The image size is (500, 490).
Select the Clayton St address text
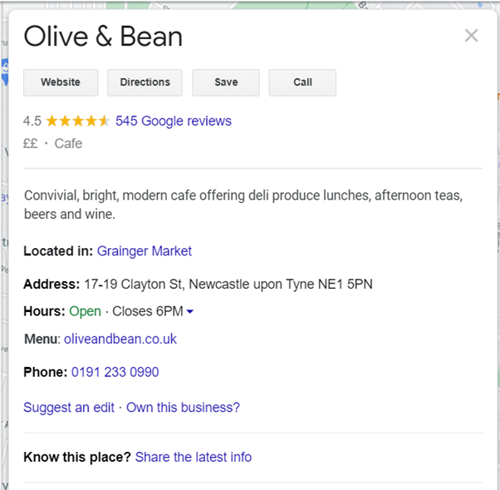tap(228, 284)
